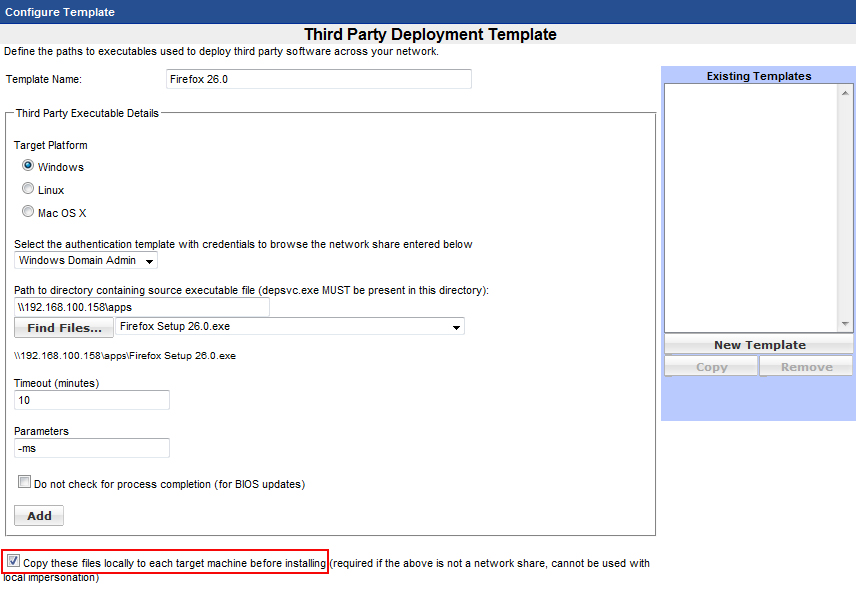Click the Existing Templates list scroll down arrow
856x595 pixels.
[846, 324]
